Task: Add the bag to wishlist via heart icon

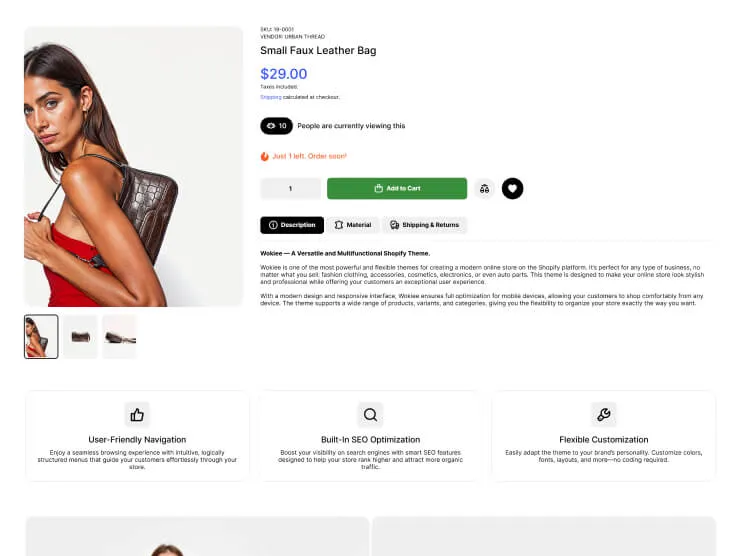Action: pos(512,189)
